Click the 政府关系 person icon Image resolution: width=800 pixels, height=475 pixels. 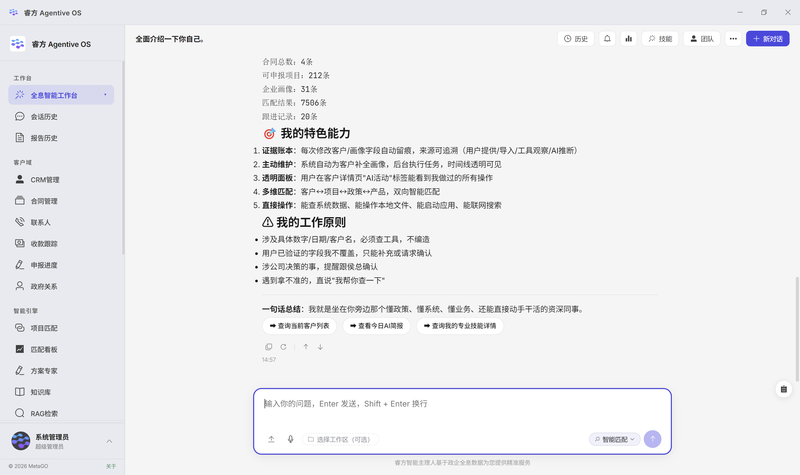tap(19, 286)
